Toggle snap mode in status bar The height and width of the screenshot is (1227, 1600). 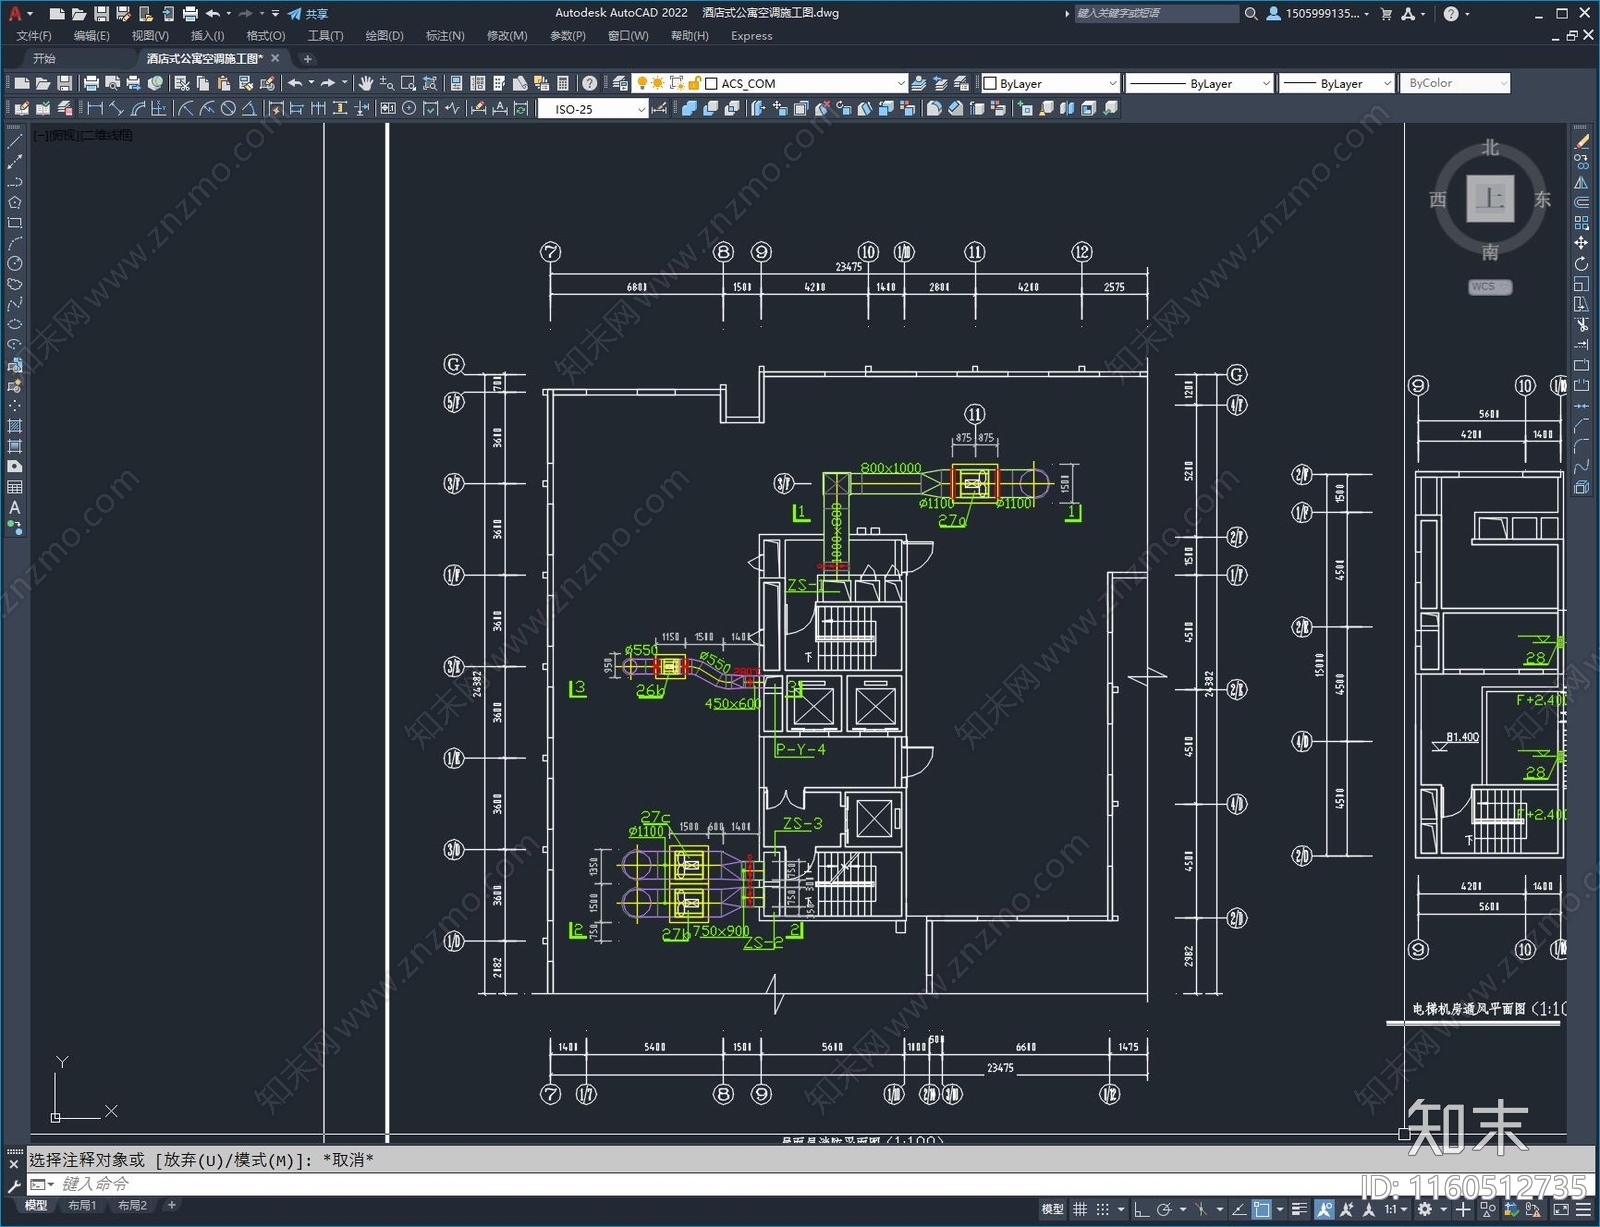(1103, 1209)
